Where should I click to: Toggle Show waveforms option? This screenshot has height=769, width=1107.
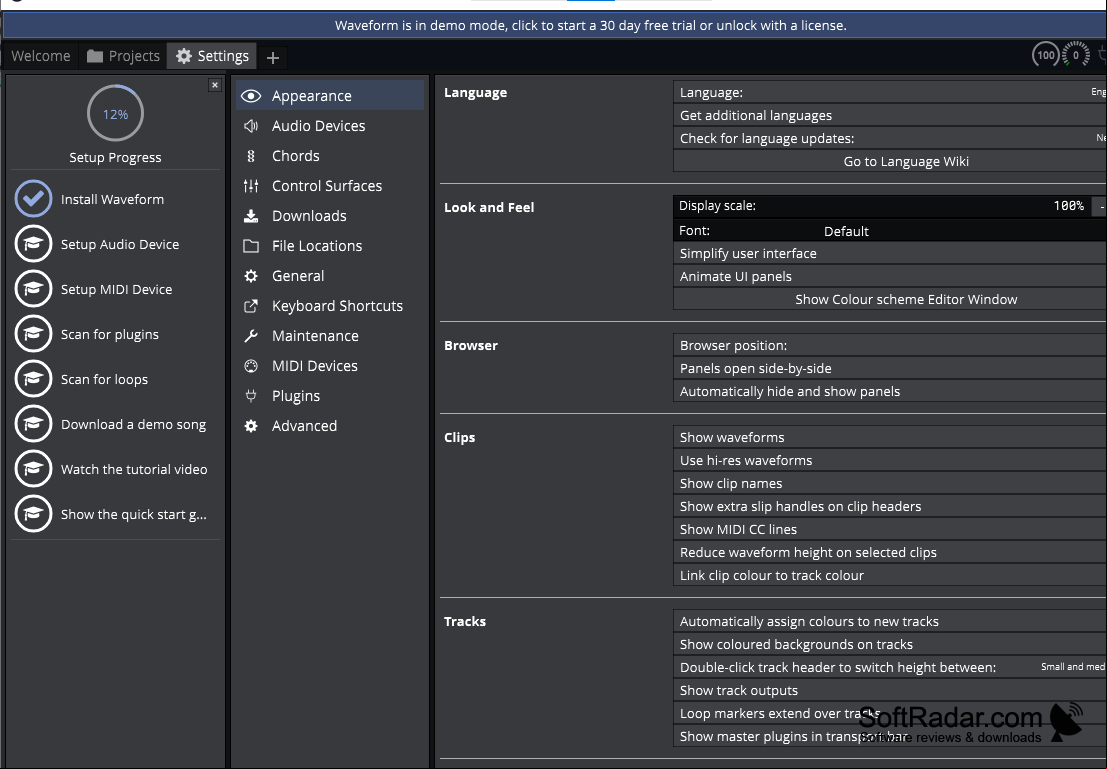point(890,437)
